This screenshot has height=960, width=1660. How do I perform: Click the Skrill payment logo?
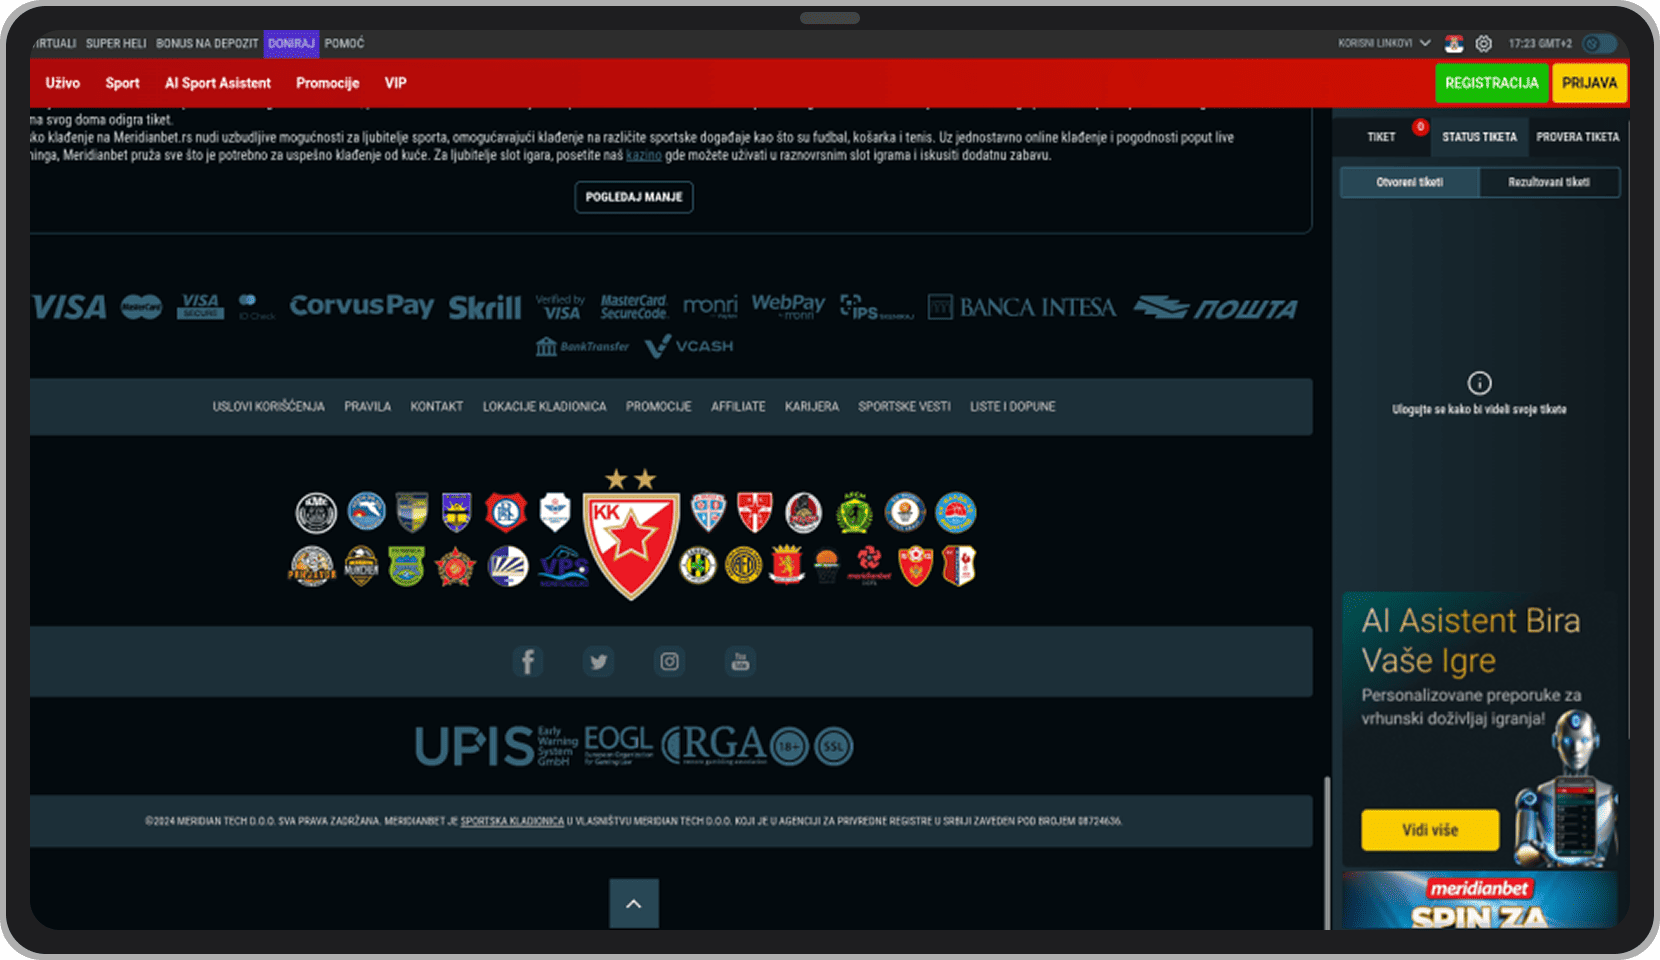click(x=485, y=308)
